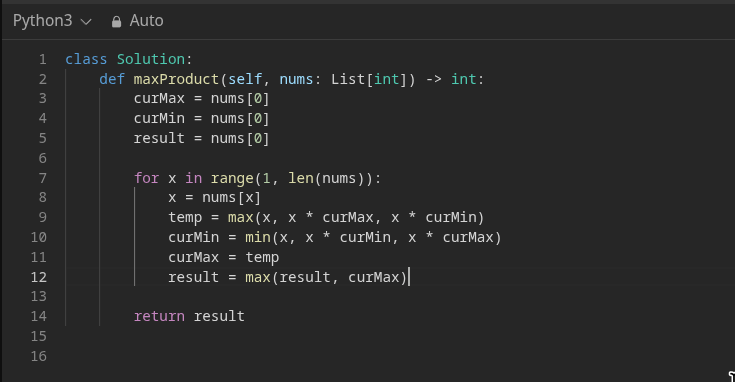Viewport: 735px width, 382px height.
Task: Click the 'class' keyword on line 1
Action: pyautogui.click(x=86, y=59)
